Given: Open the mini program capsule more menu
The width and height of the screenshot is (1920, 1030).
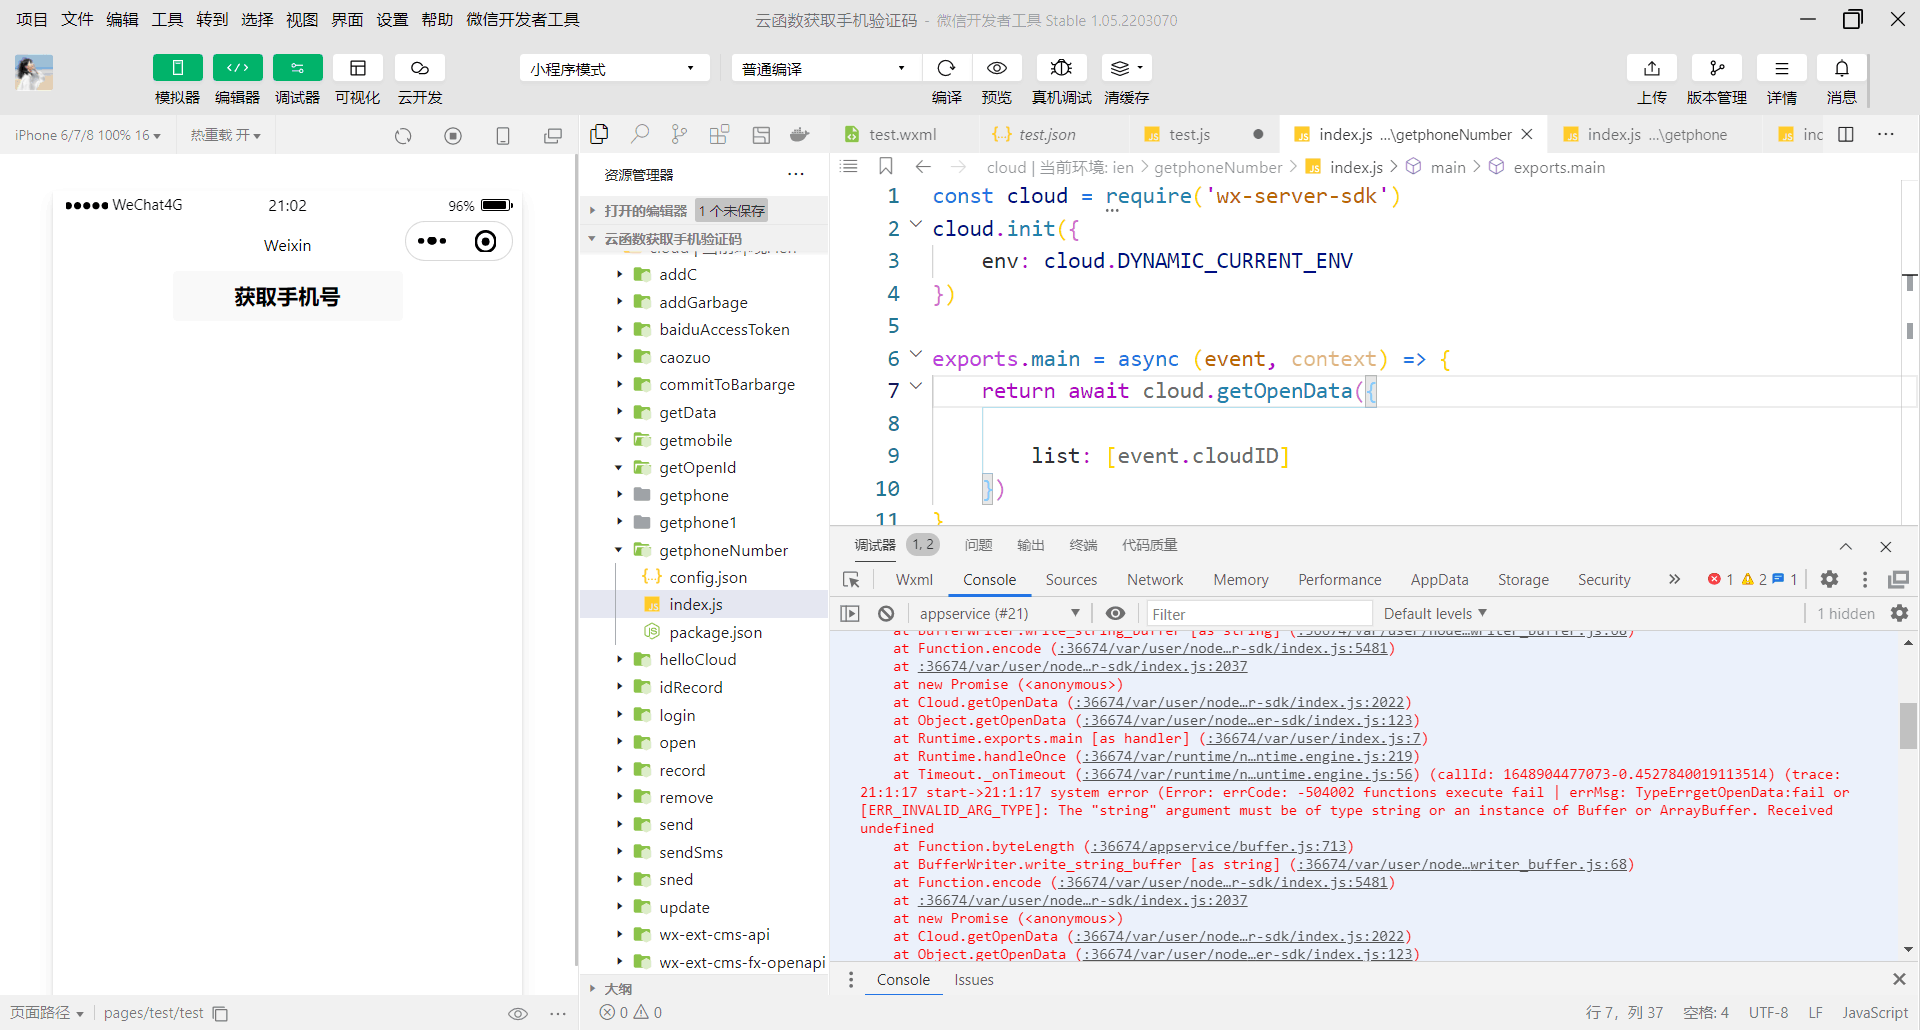Looking at the screenshot, I should coord(432,241).
